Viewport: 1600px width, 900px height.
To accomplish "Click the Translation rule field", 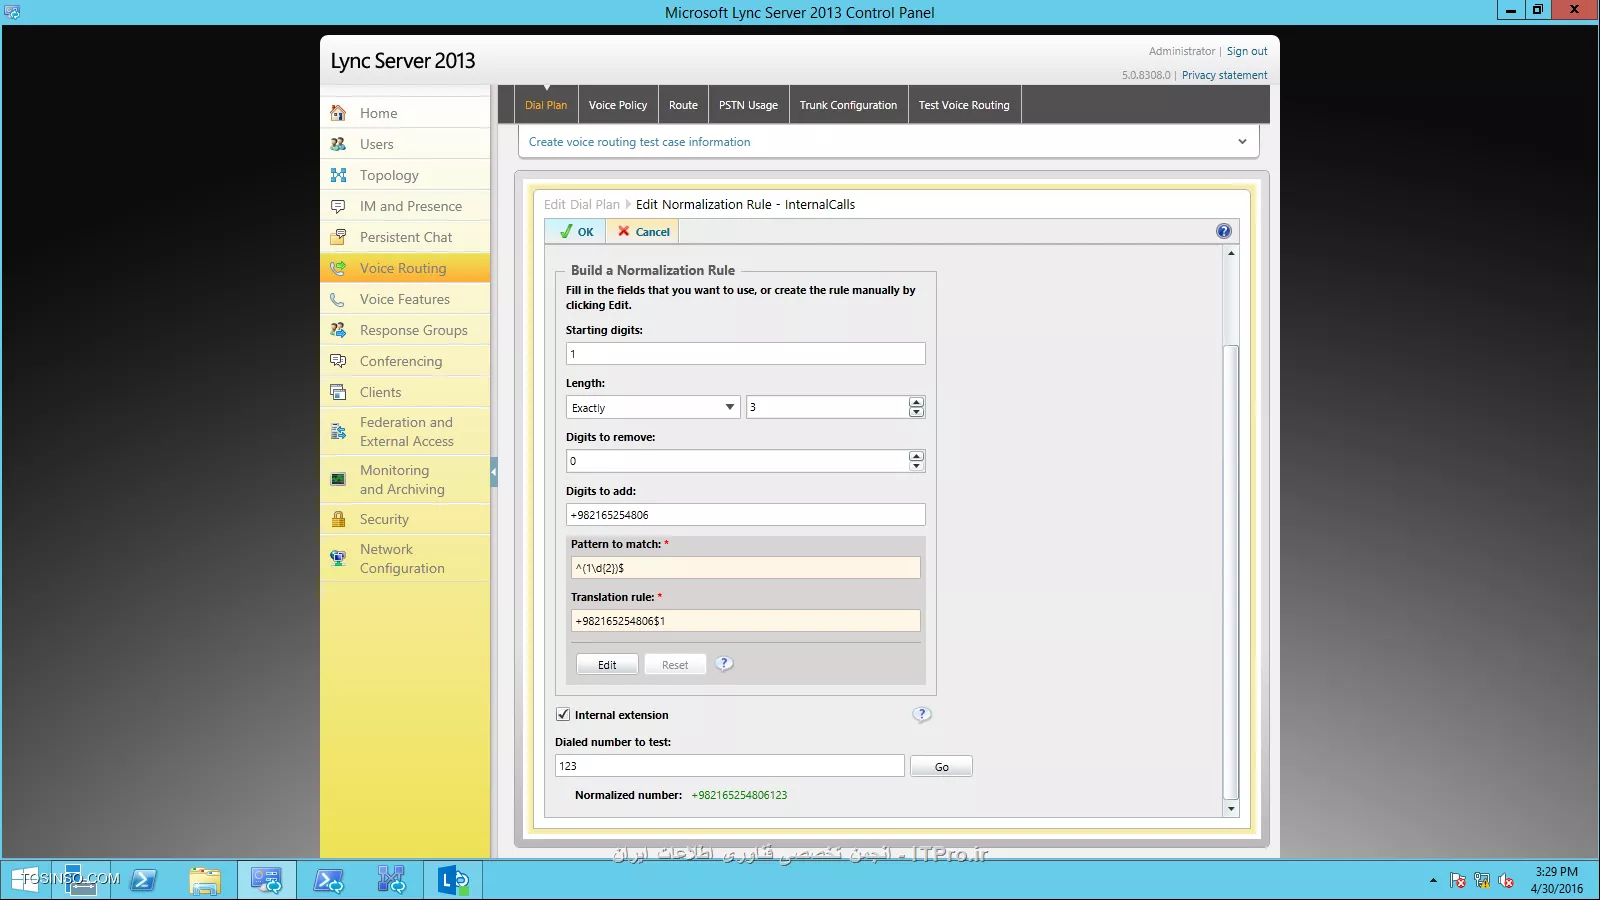I will click(745, 621).
